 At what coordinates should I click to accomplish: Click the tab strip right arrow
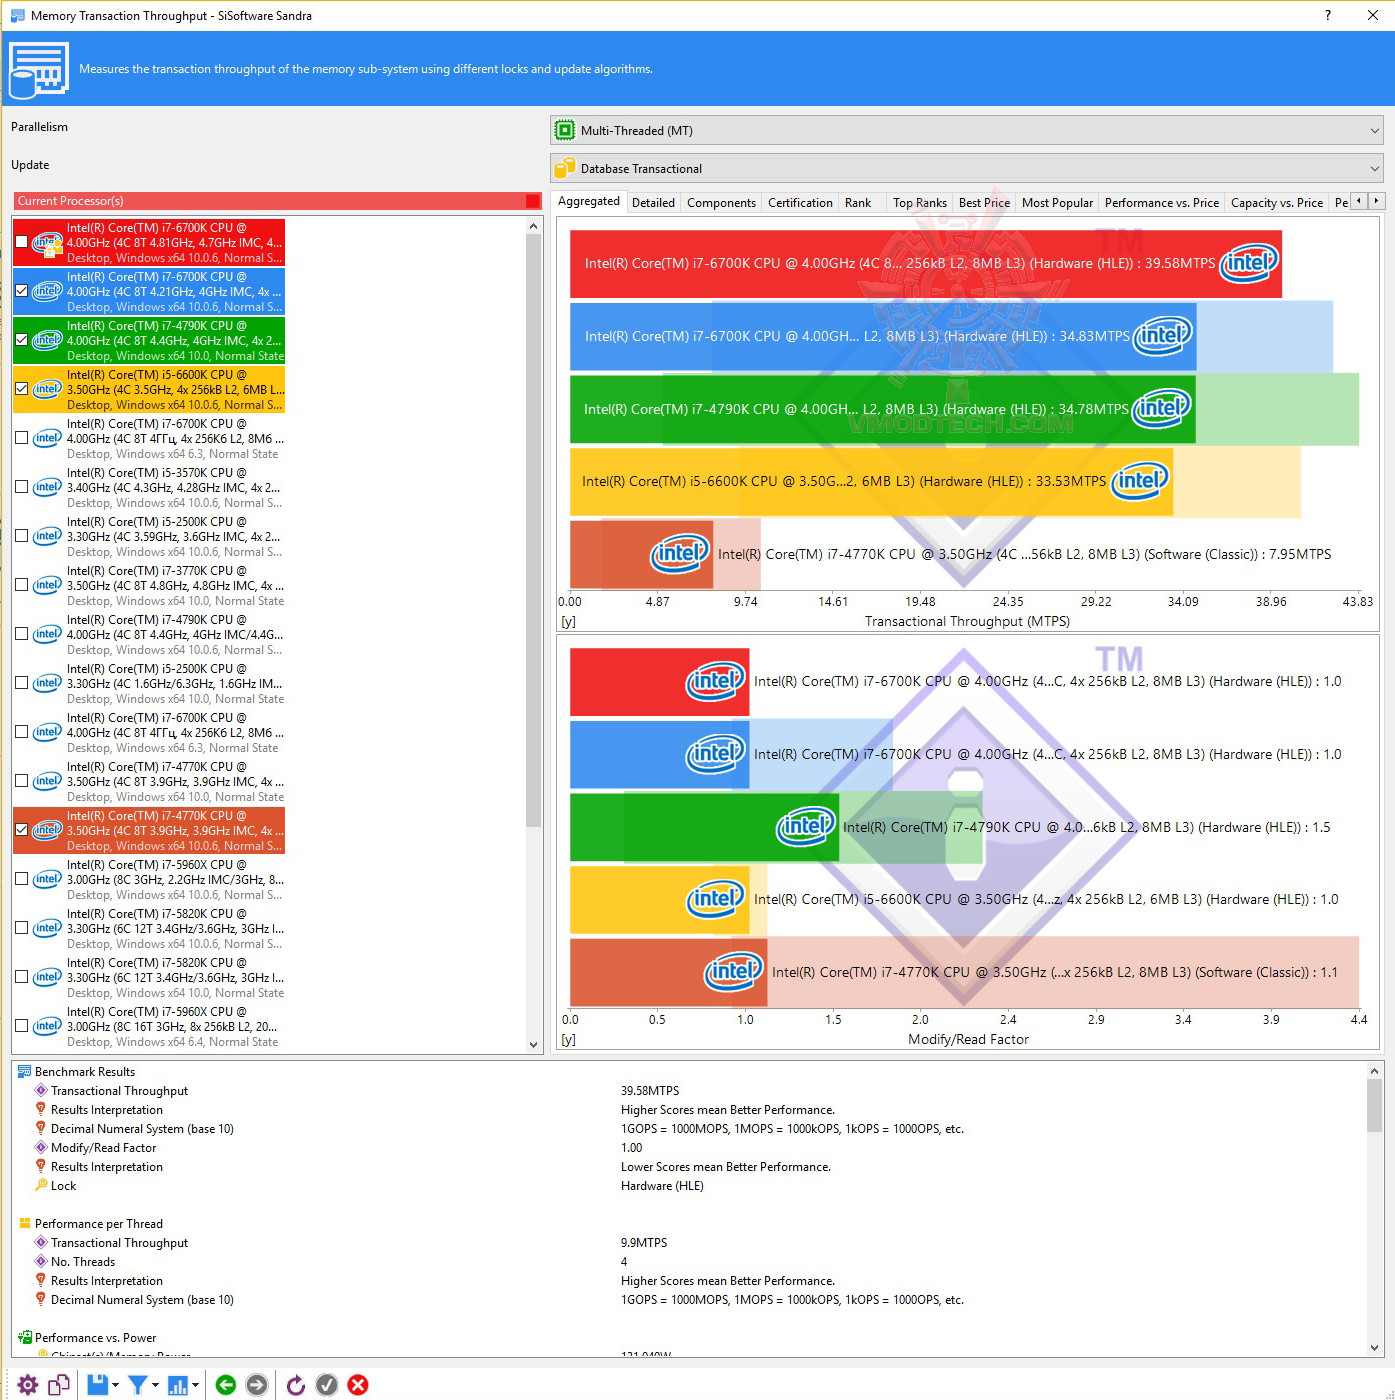[x=1376, y=201]
